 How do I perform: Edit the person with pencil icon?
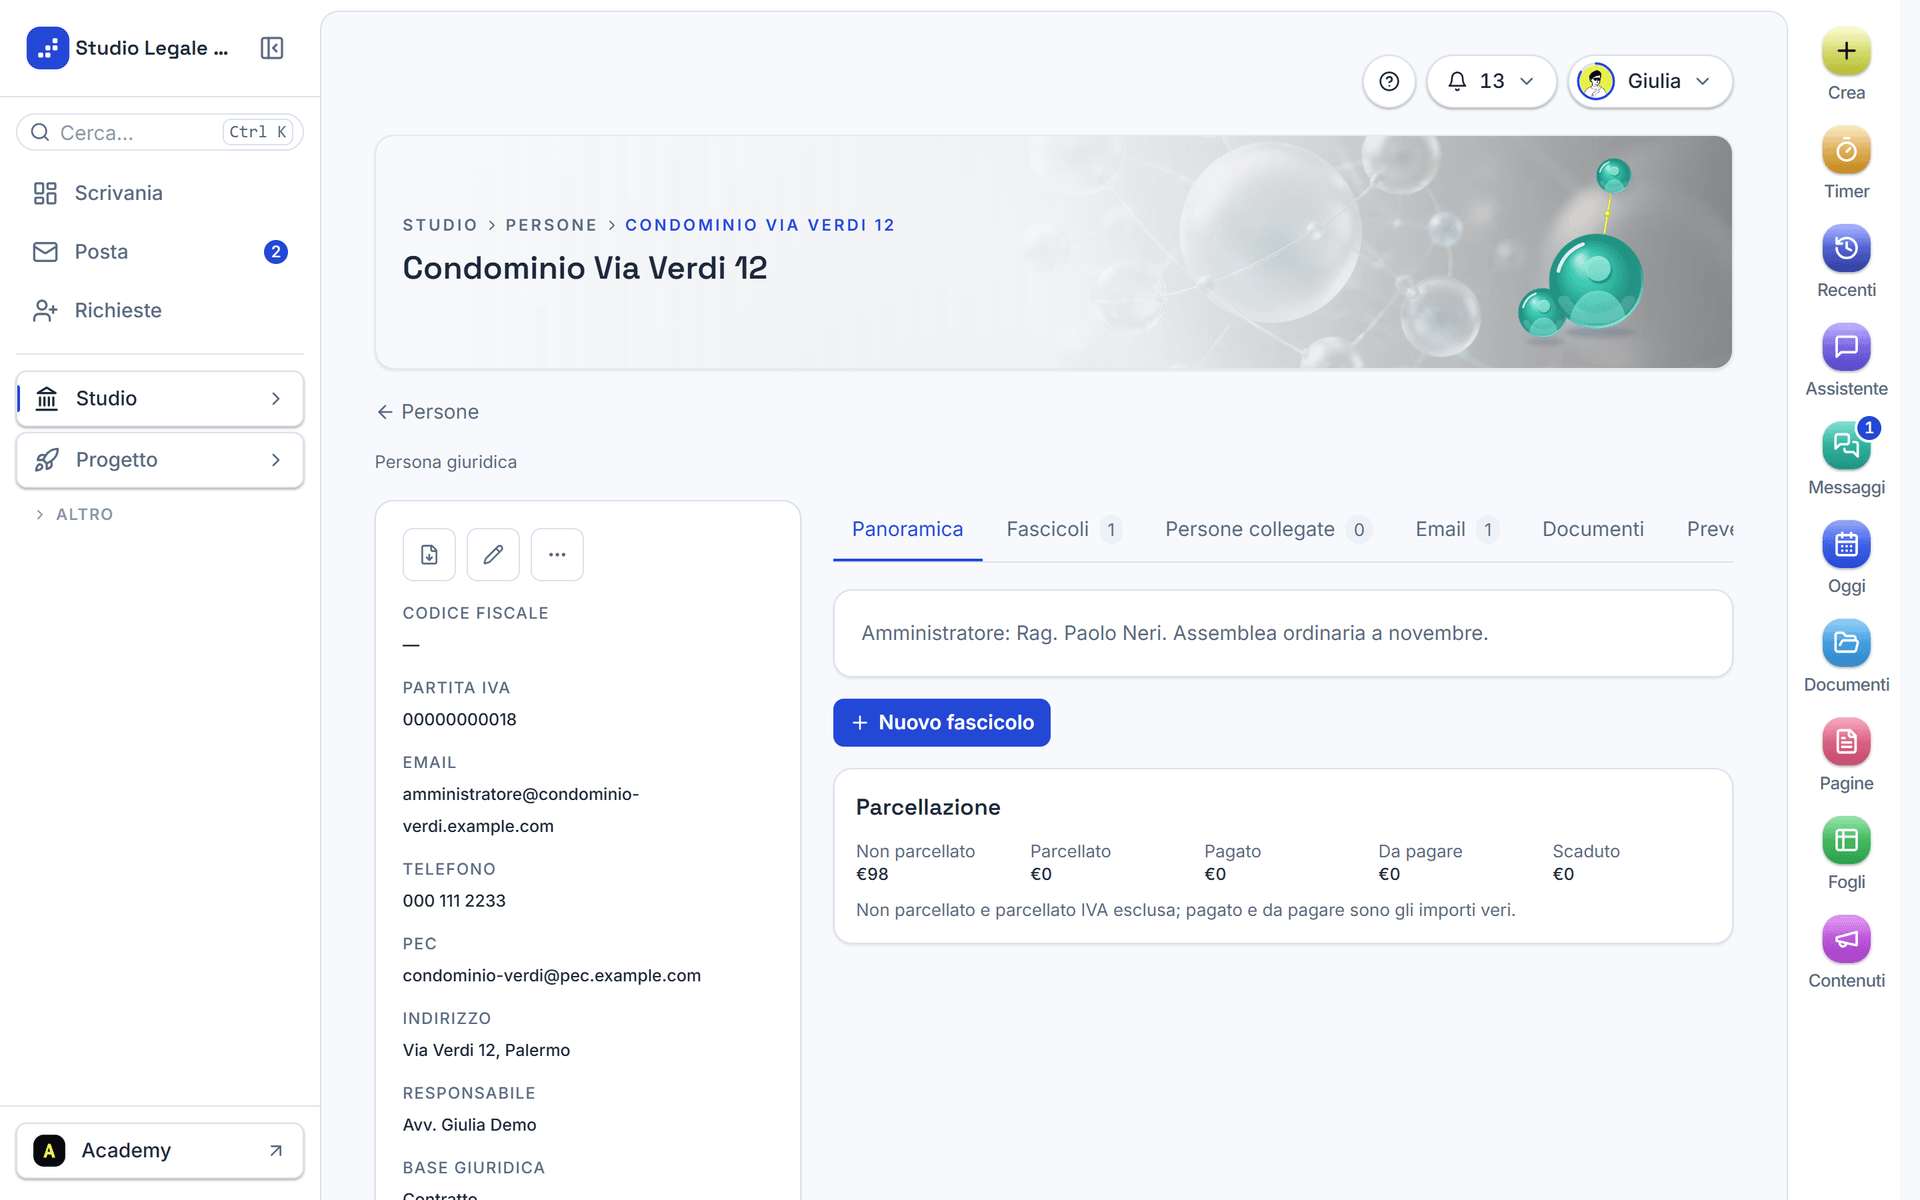(493, 555)
